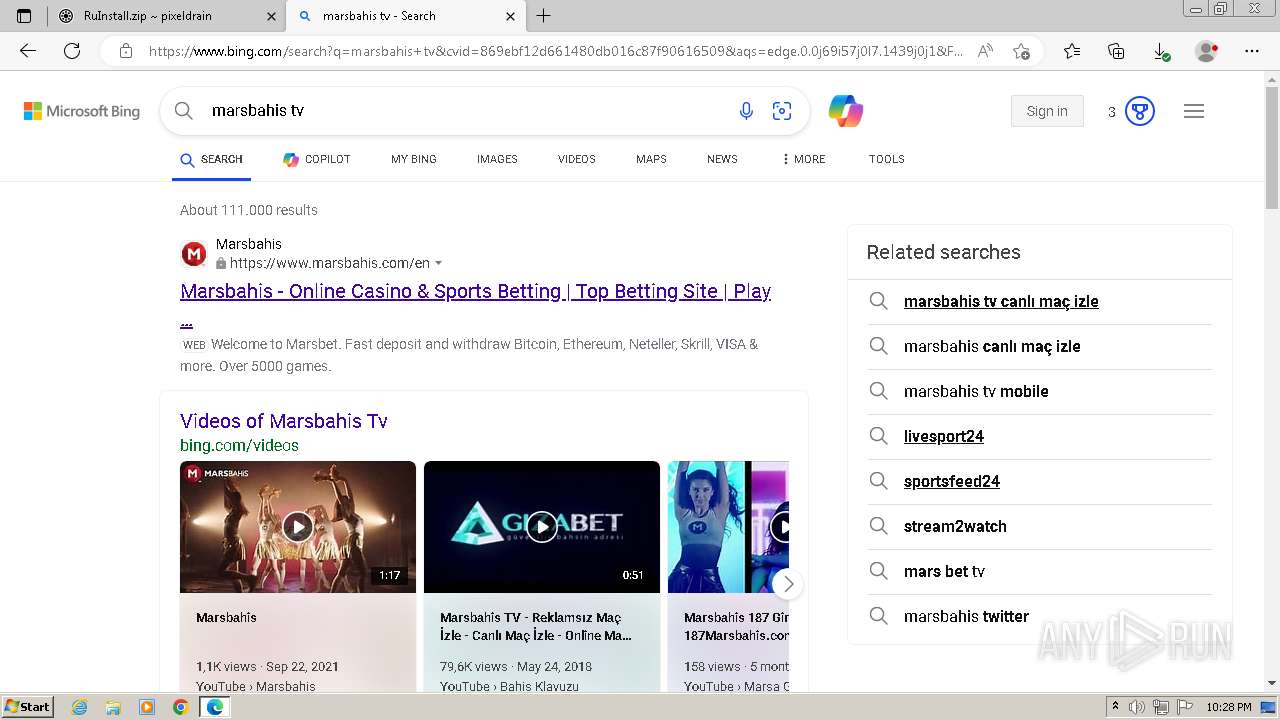Open Videos of Marsbahis Tv heading link
The image size is (1280, 720).
tap(284, 421)
